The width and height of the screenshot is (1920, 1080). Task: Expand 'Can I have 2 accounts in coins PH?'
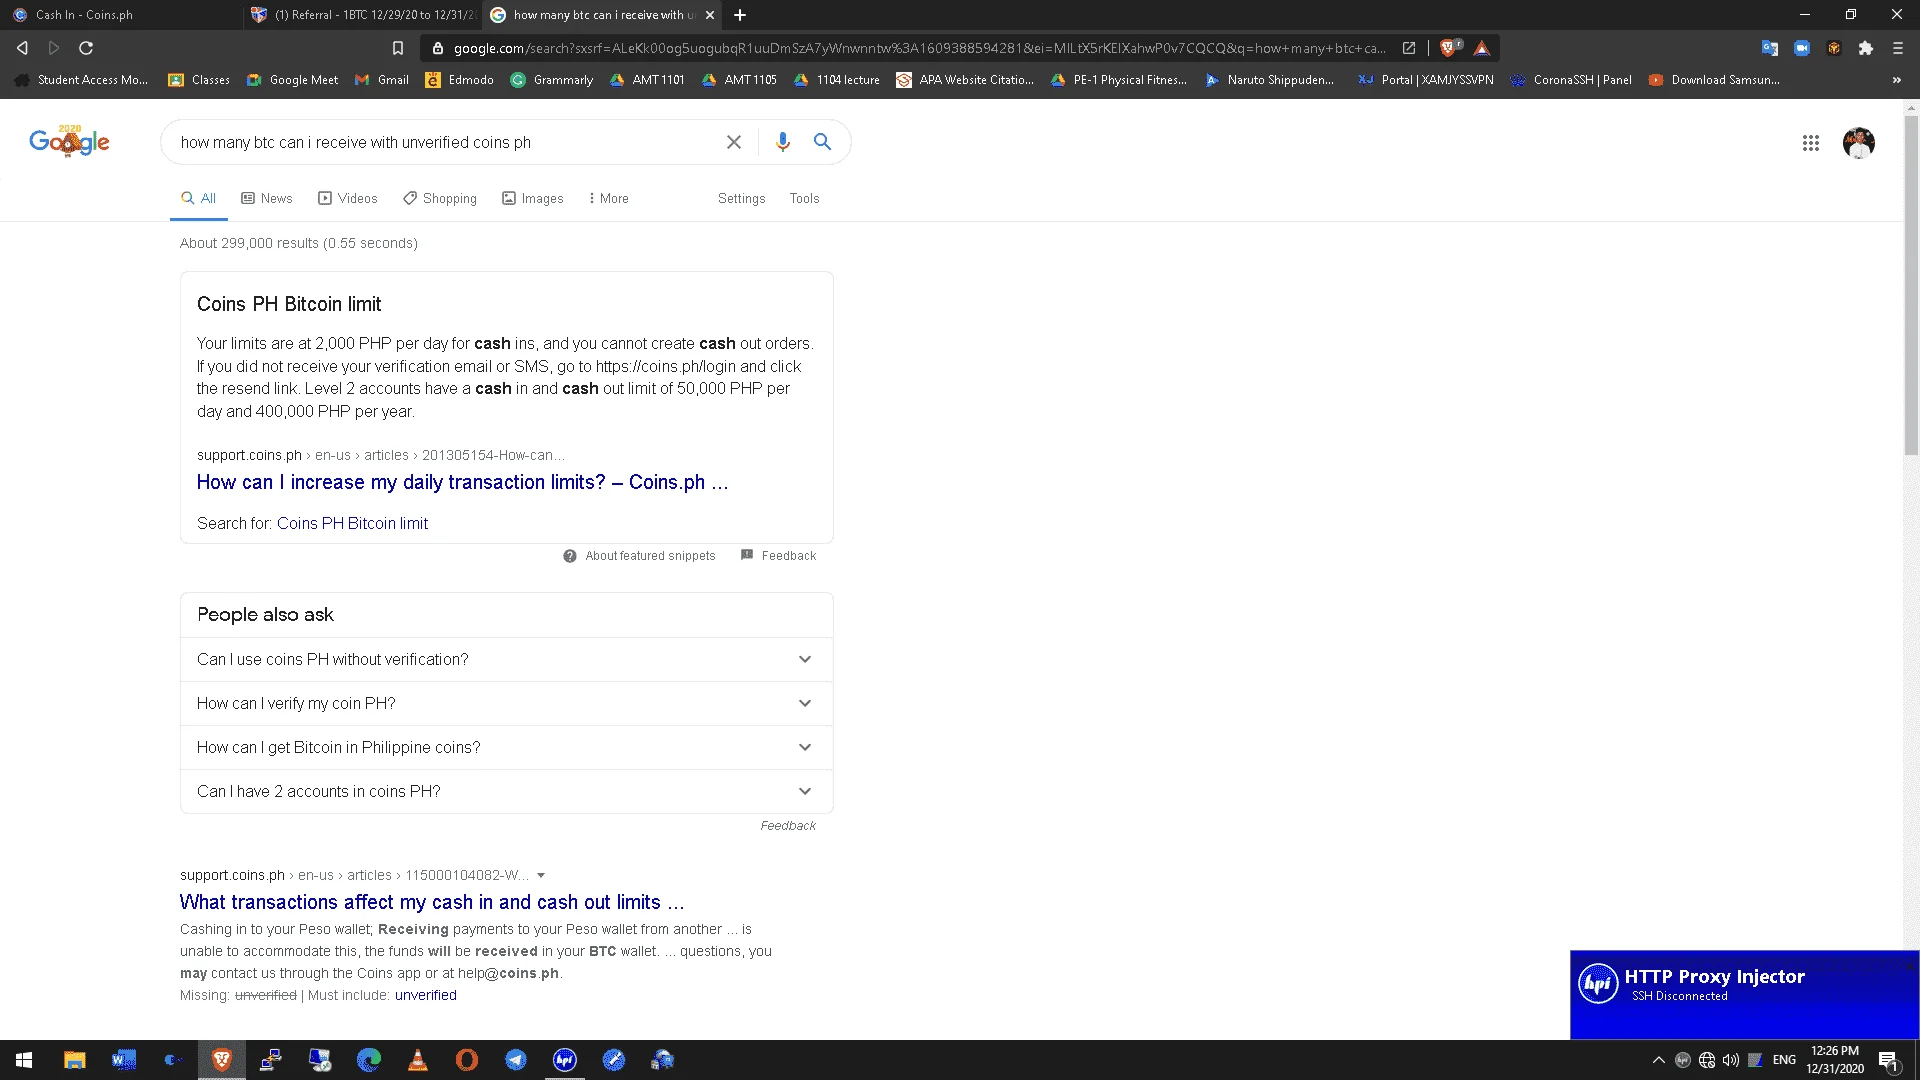(x=506, y=791)
